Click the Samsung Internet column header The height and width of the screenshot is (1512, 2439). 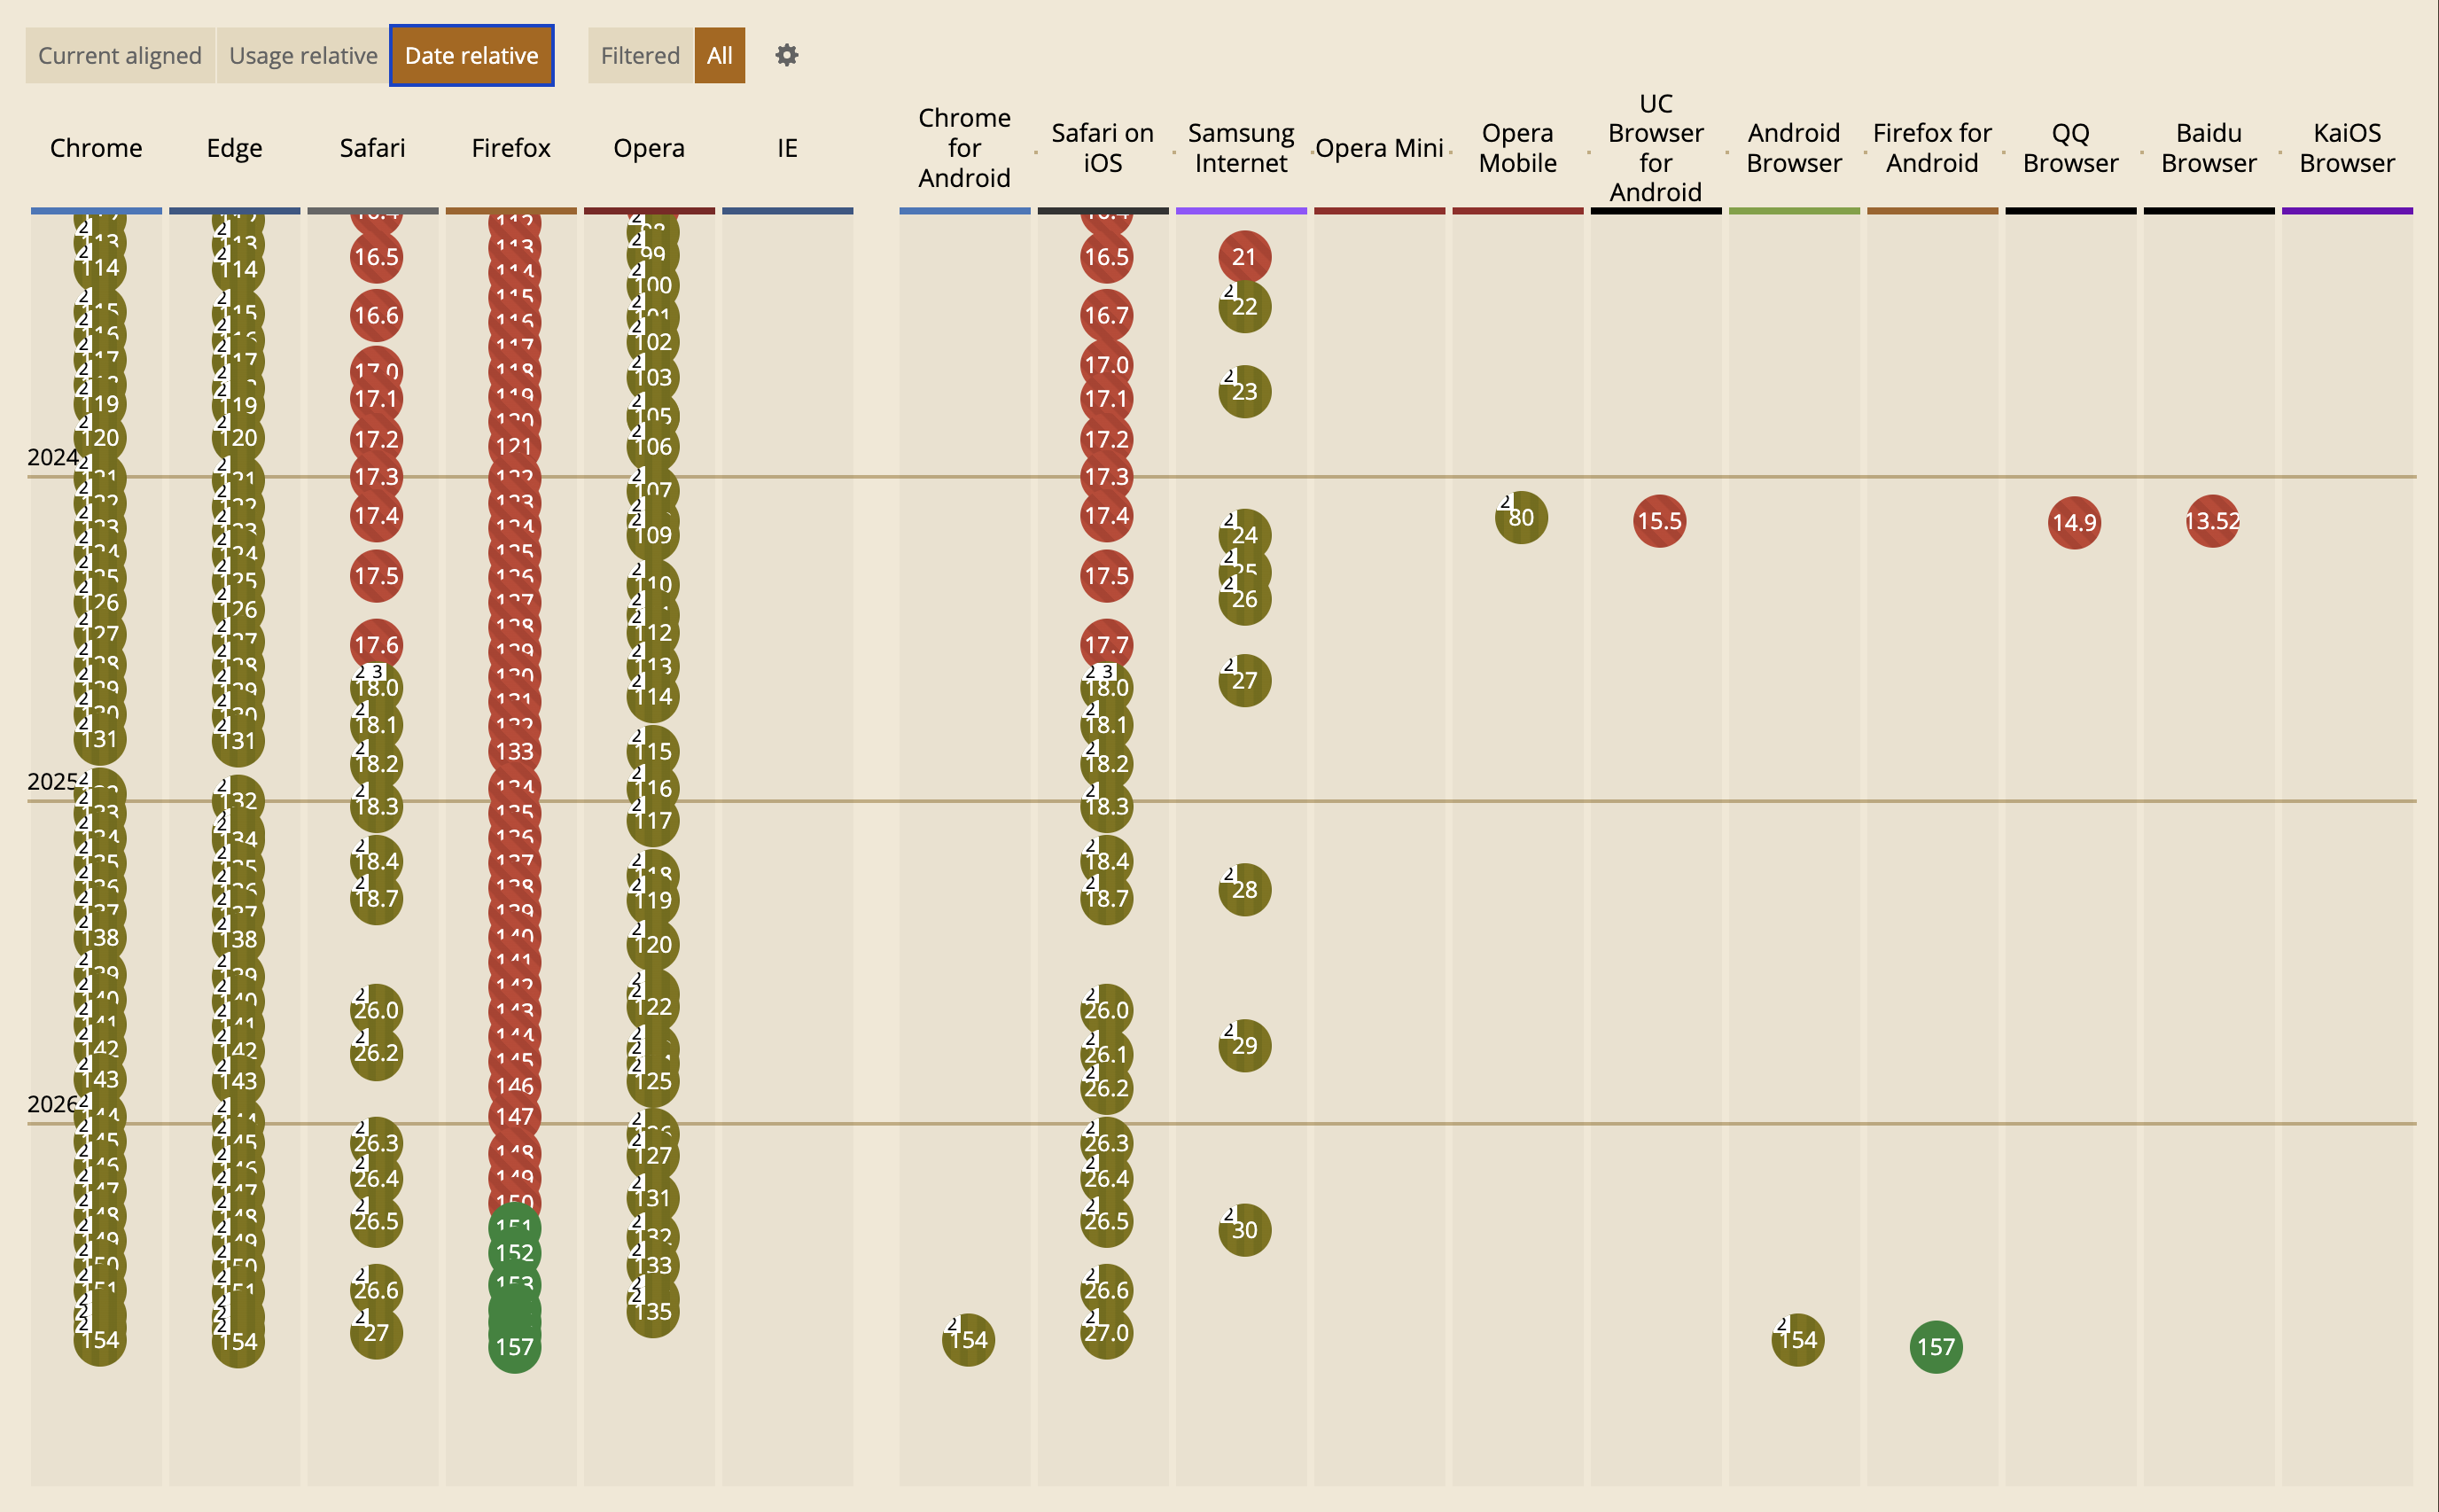tap(1241, 148)
